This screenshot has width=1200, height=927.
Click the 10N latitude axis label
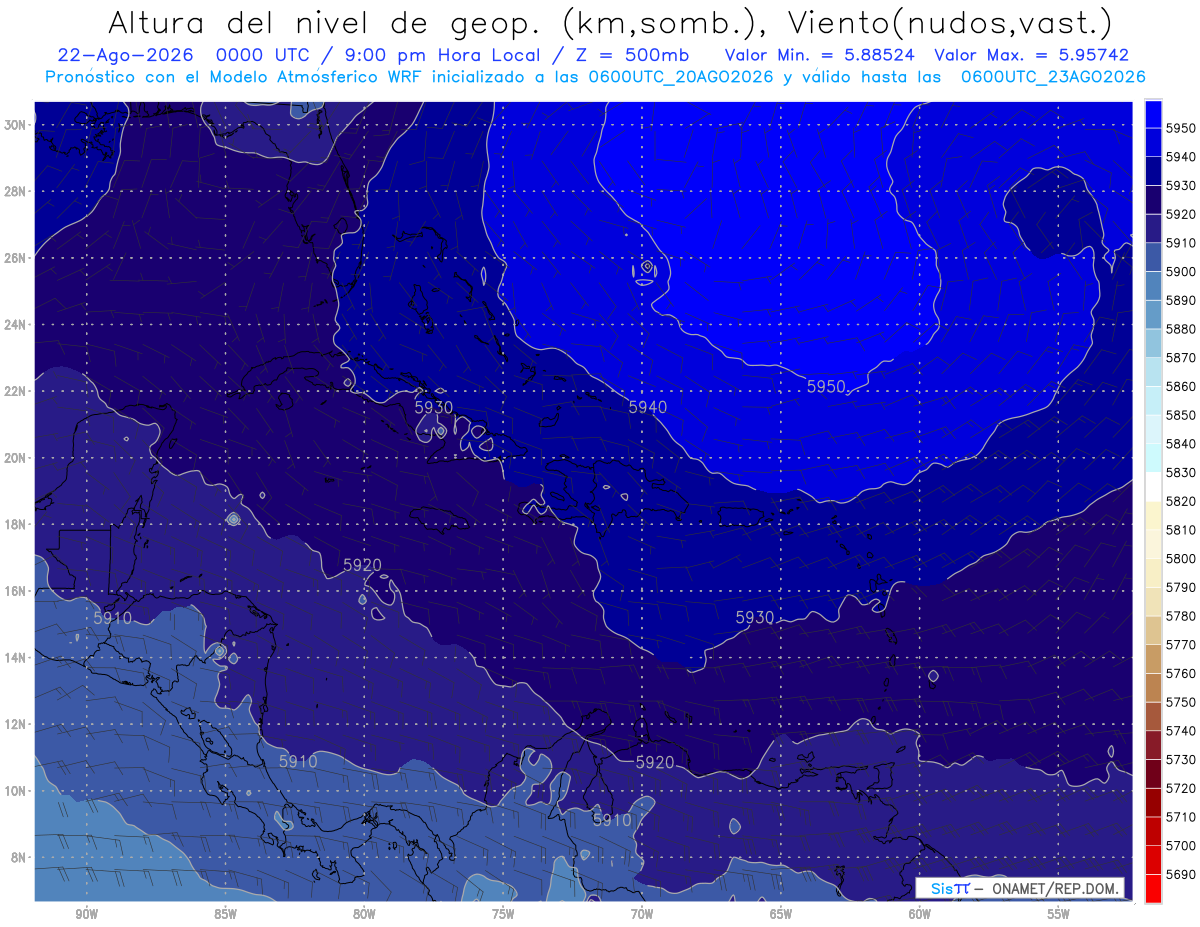point(16,791)
